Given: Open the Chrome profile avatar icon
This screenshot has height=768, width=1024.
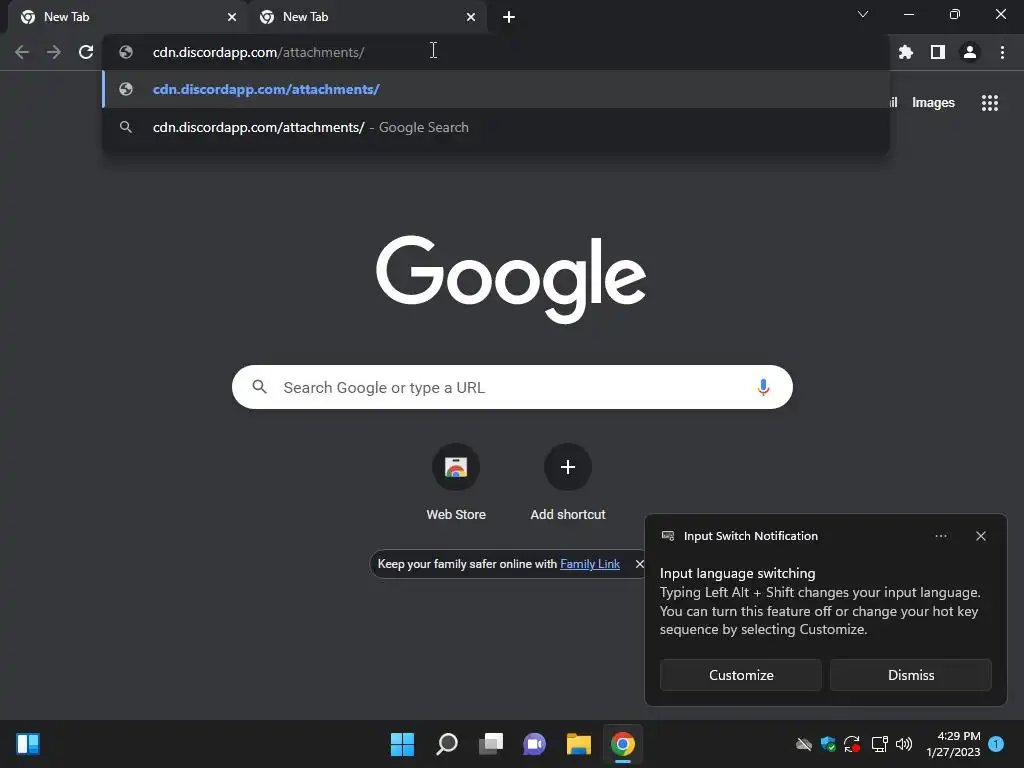Looking at the screenshot, I should 970,52.
